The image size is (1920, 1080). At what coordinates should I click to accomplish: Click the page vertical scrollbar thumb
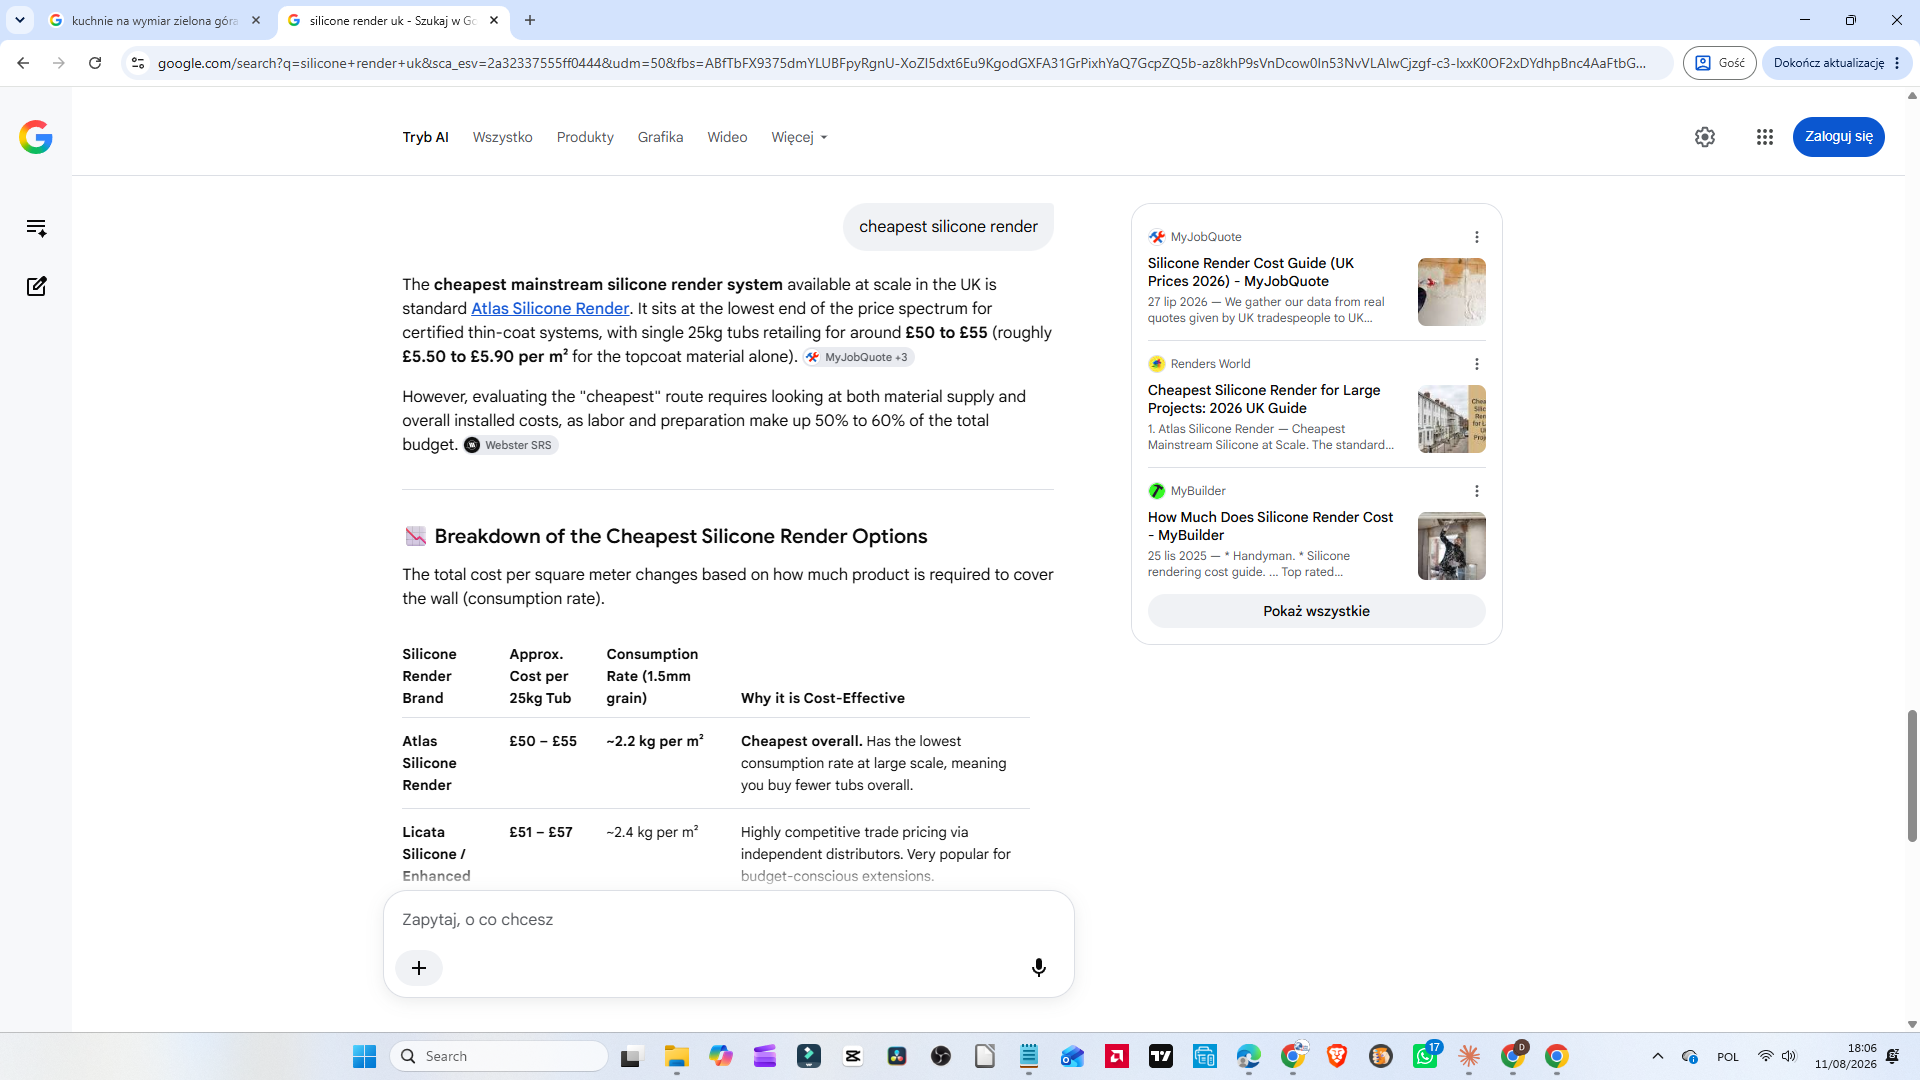[x=1912, y=776]
